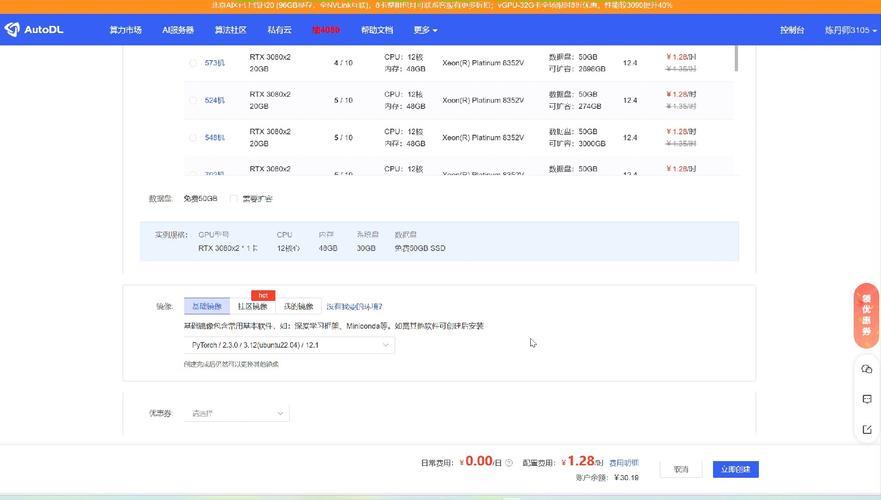The height and width of the screenshot is (500, 881).
Task: Select the radio button for machine 548
Action: coord(193,138)
